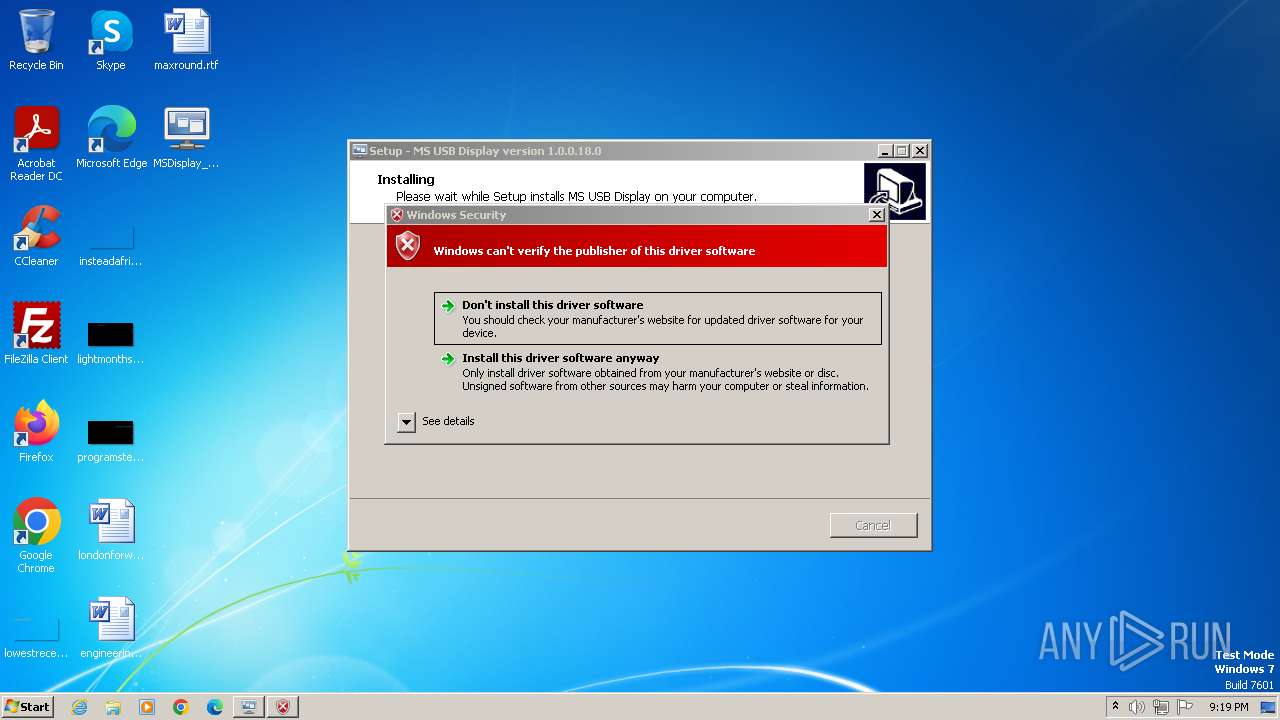The width and height of the screenshot is (1280, 720).
Task: Open Windows Media Player in taskbar
Action: [147, 707]
